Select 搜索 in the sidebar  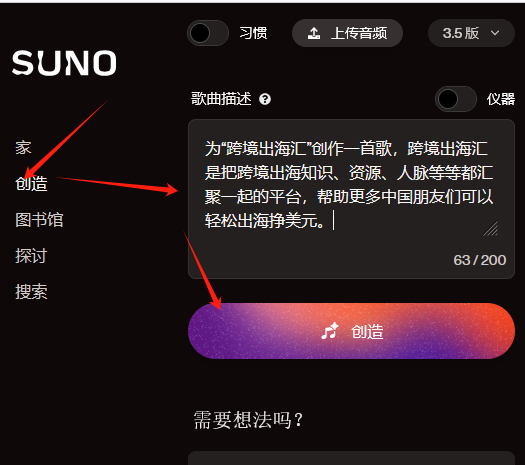point(31,292)
